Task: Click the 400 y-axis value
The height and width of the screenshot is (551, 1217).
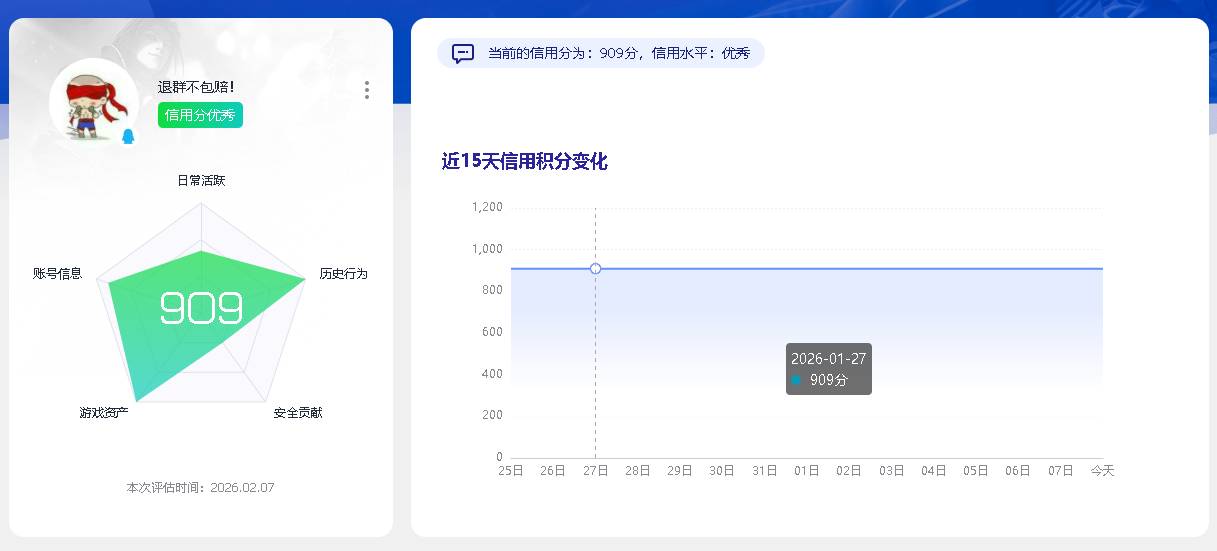Action: click(492, 374)
